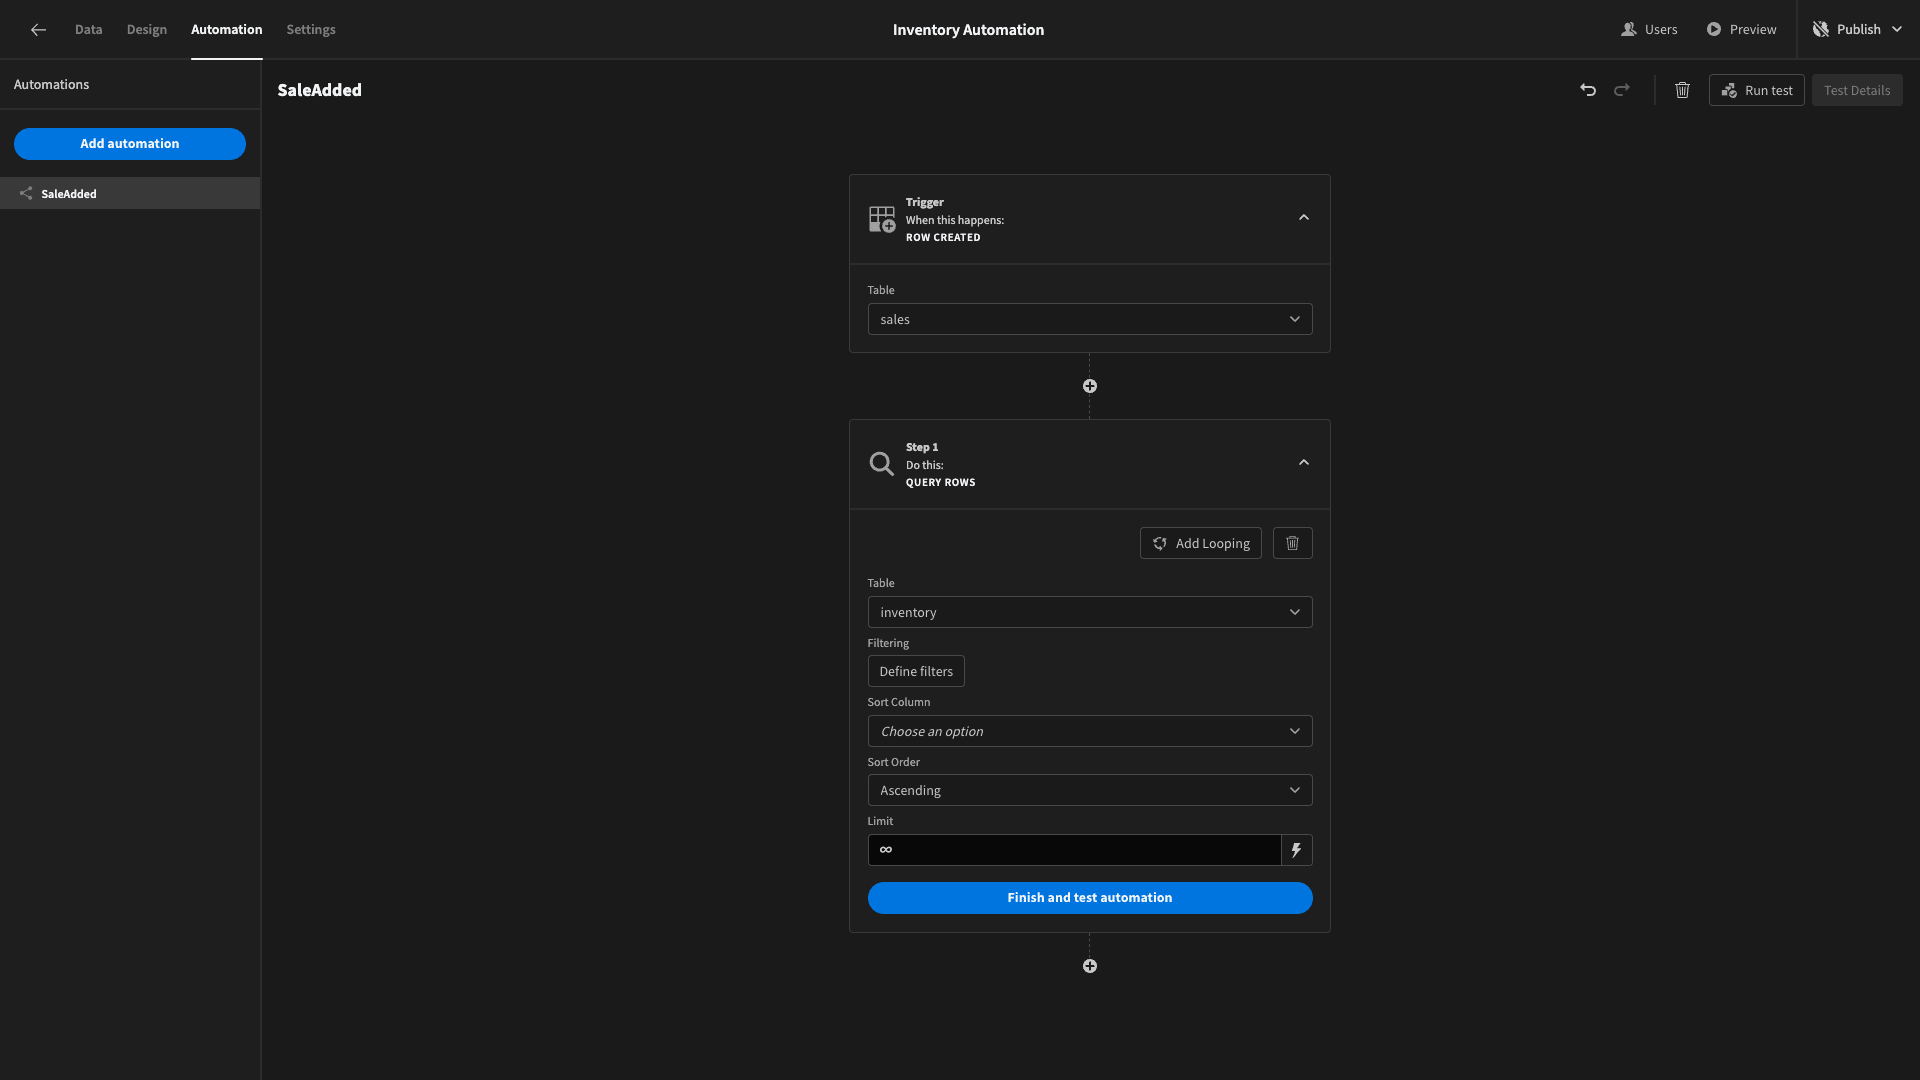
Task: Delete Step 1 with its trash icon
Action: click(x=1292, y=543)
